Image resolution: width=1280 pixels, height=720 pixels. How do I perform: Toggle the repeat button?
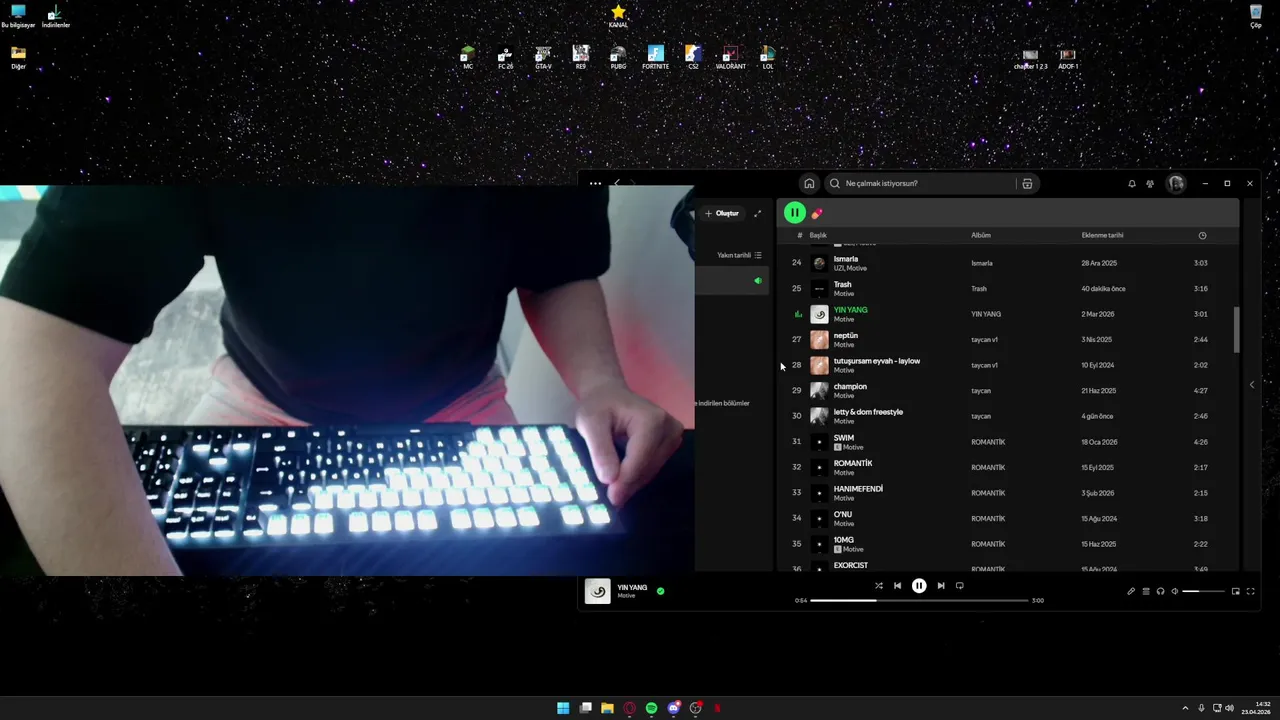pos(960,586)
